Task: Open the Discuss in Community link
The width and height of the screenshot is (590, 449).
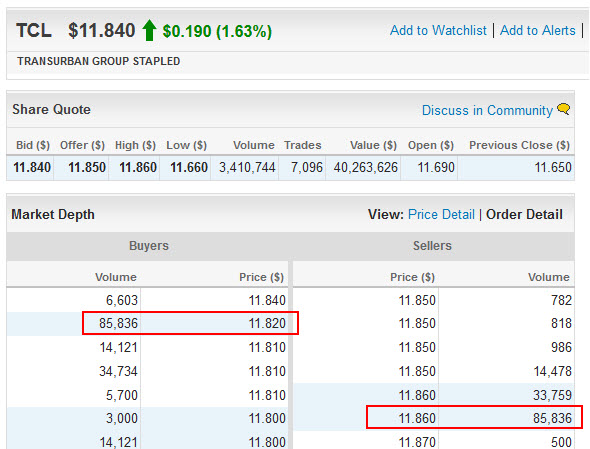Action: coord(487,110)
